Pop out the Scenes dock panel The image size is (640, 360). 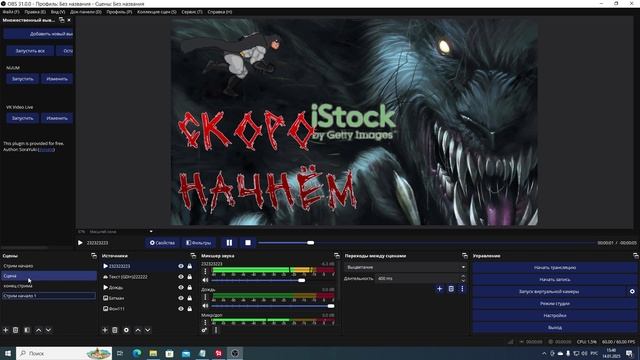94,256
